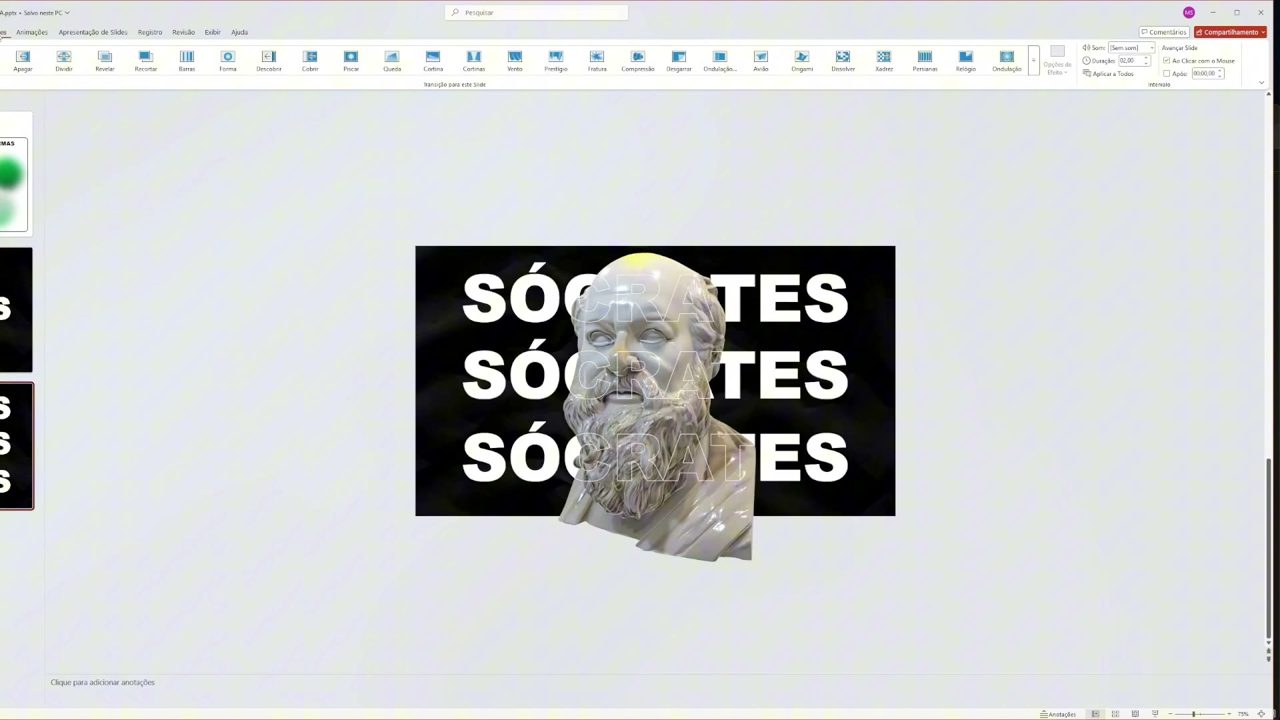Apply the Vento transition

pos(515,61)
